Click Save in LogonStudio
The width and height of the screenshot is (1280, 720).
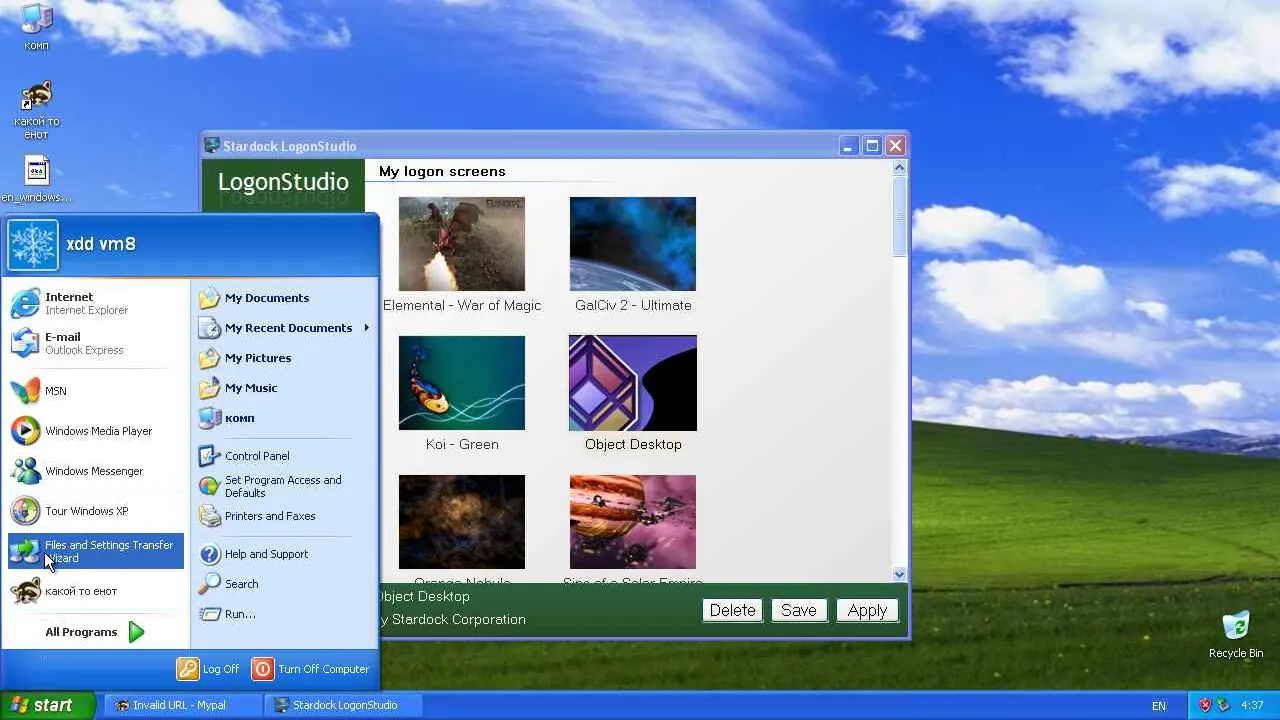tap(799, 610)
